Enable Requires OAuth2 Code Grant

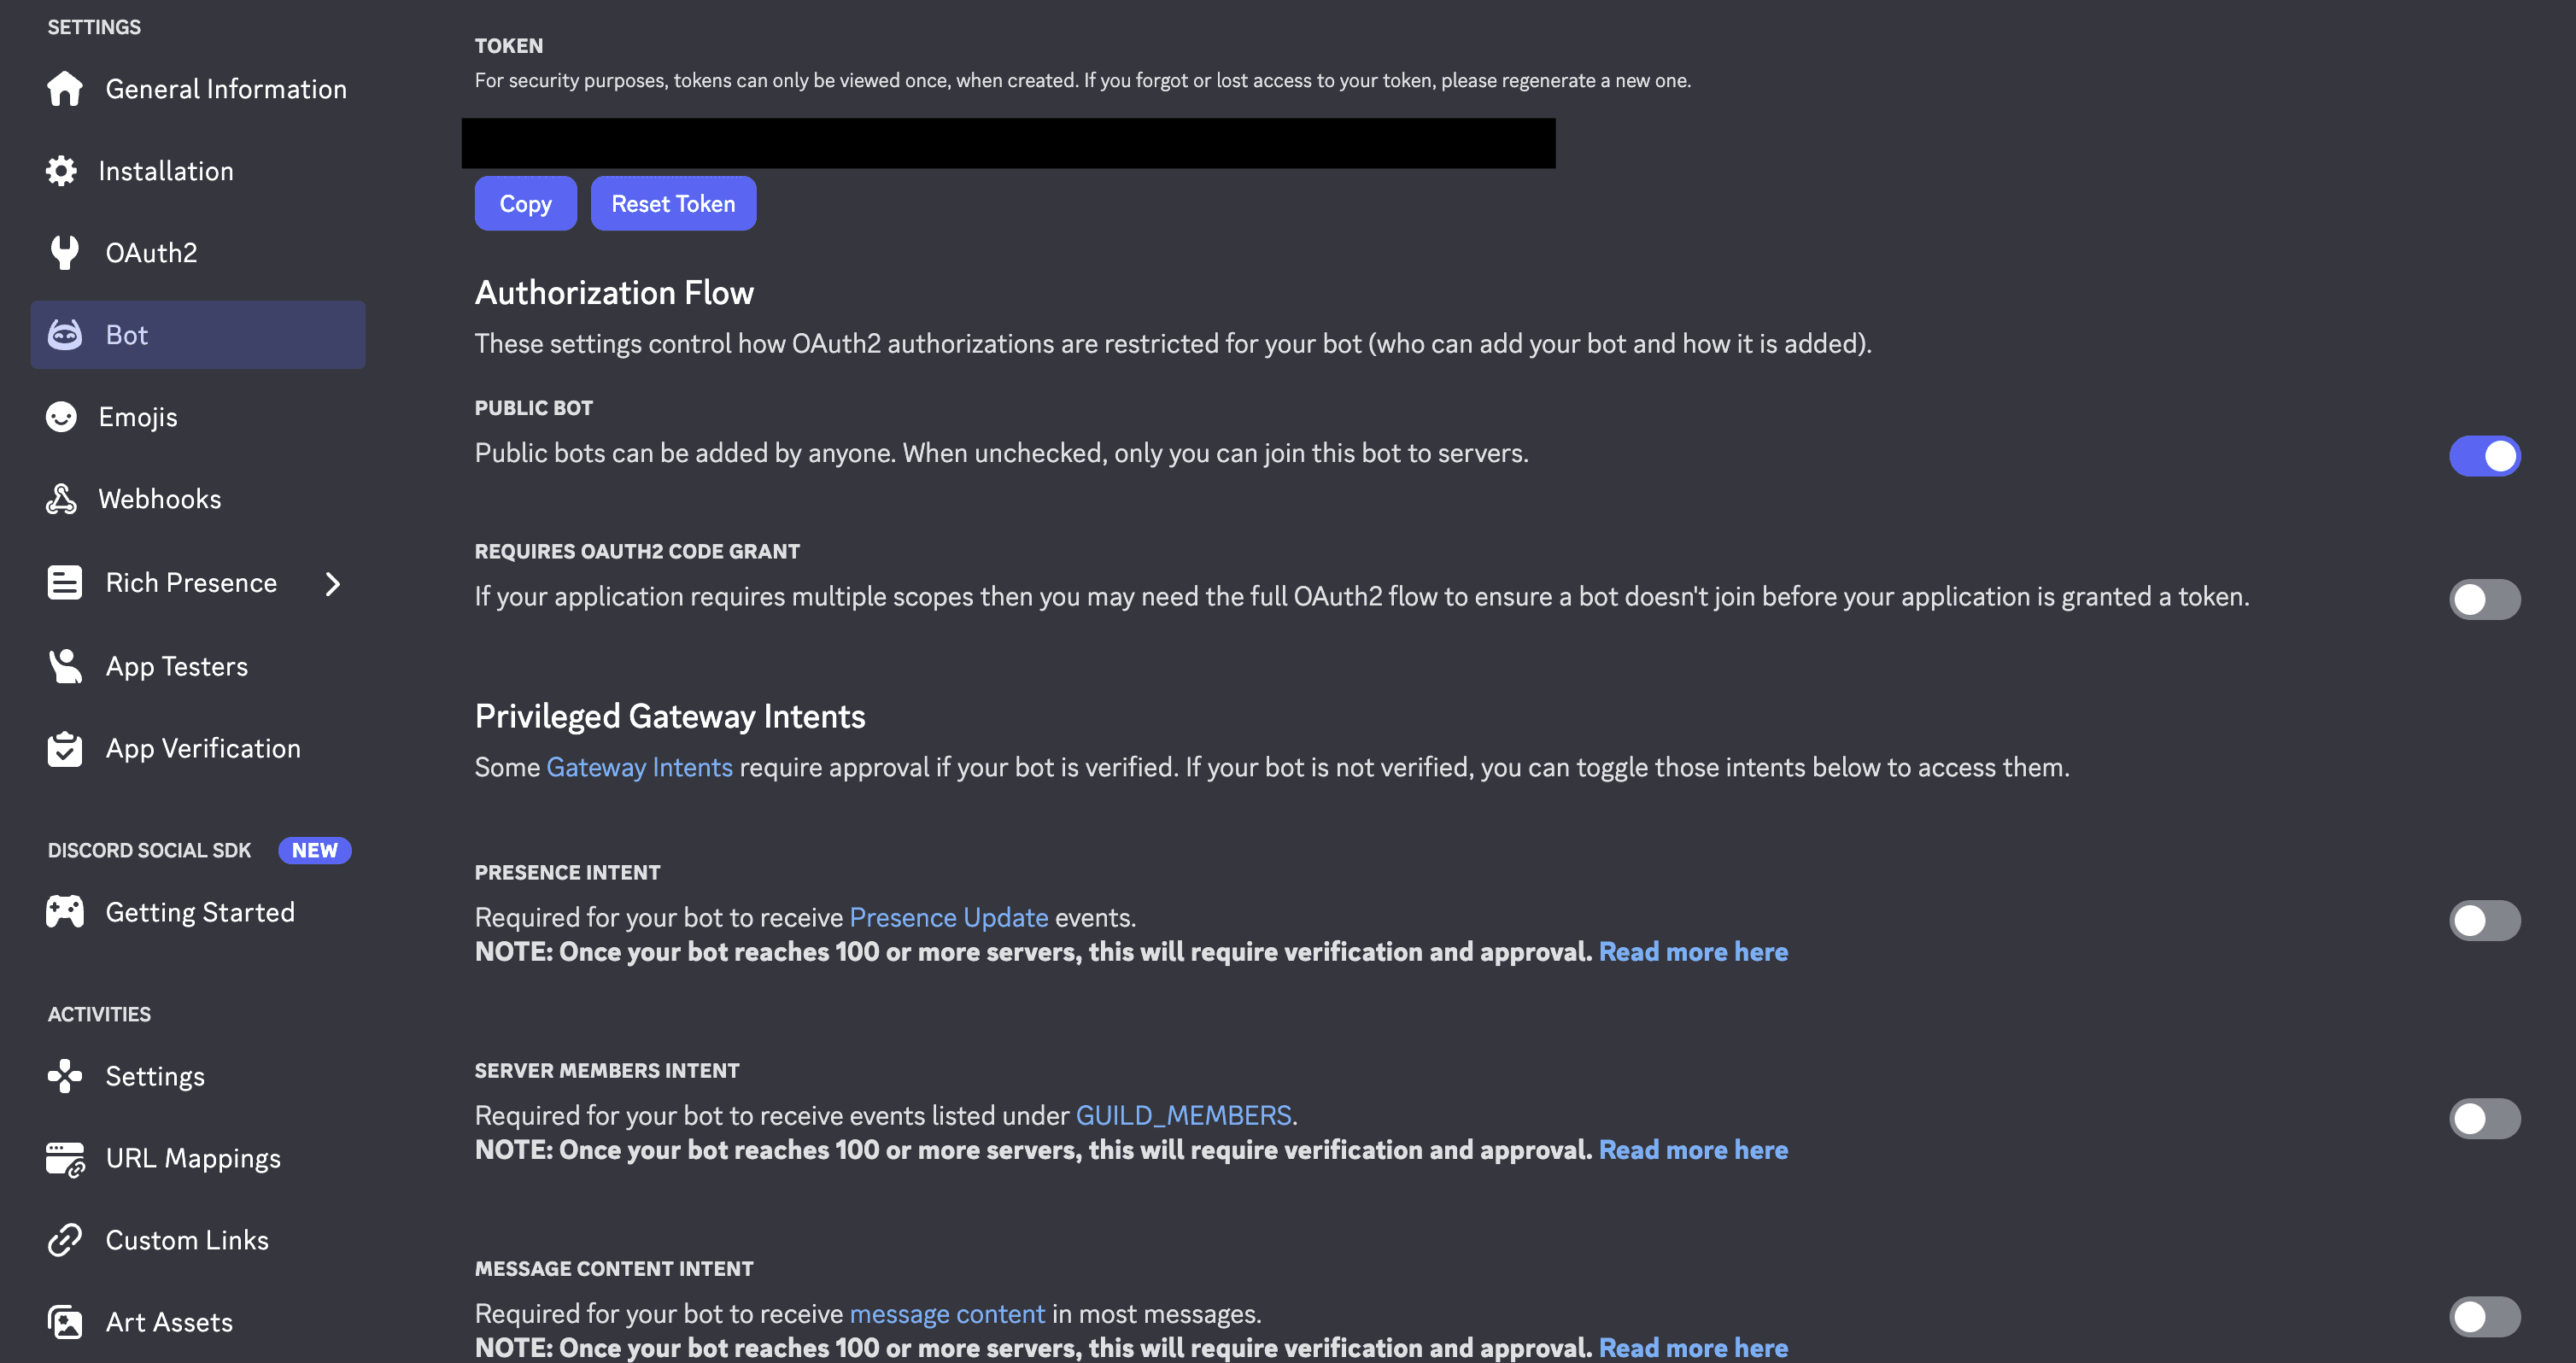(x=2484, y=600)
